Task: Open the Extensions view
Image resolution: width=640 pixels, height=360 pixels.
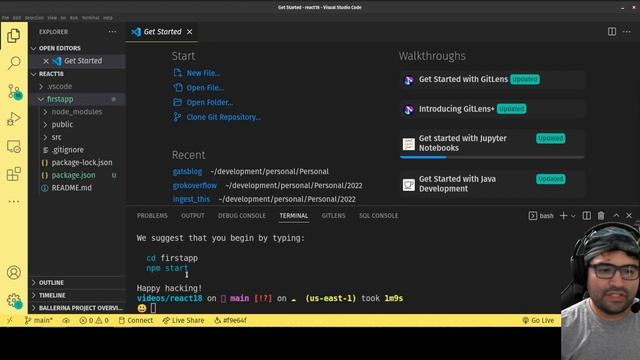Action: pos(13,174)
